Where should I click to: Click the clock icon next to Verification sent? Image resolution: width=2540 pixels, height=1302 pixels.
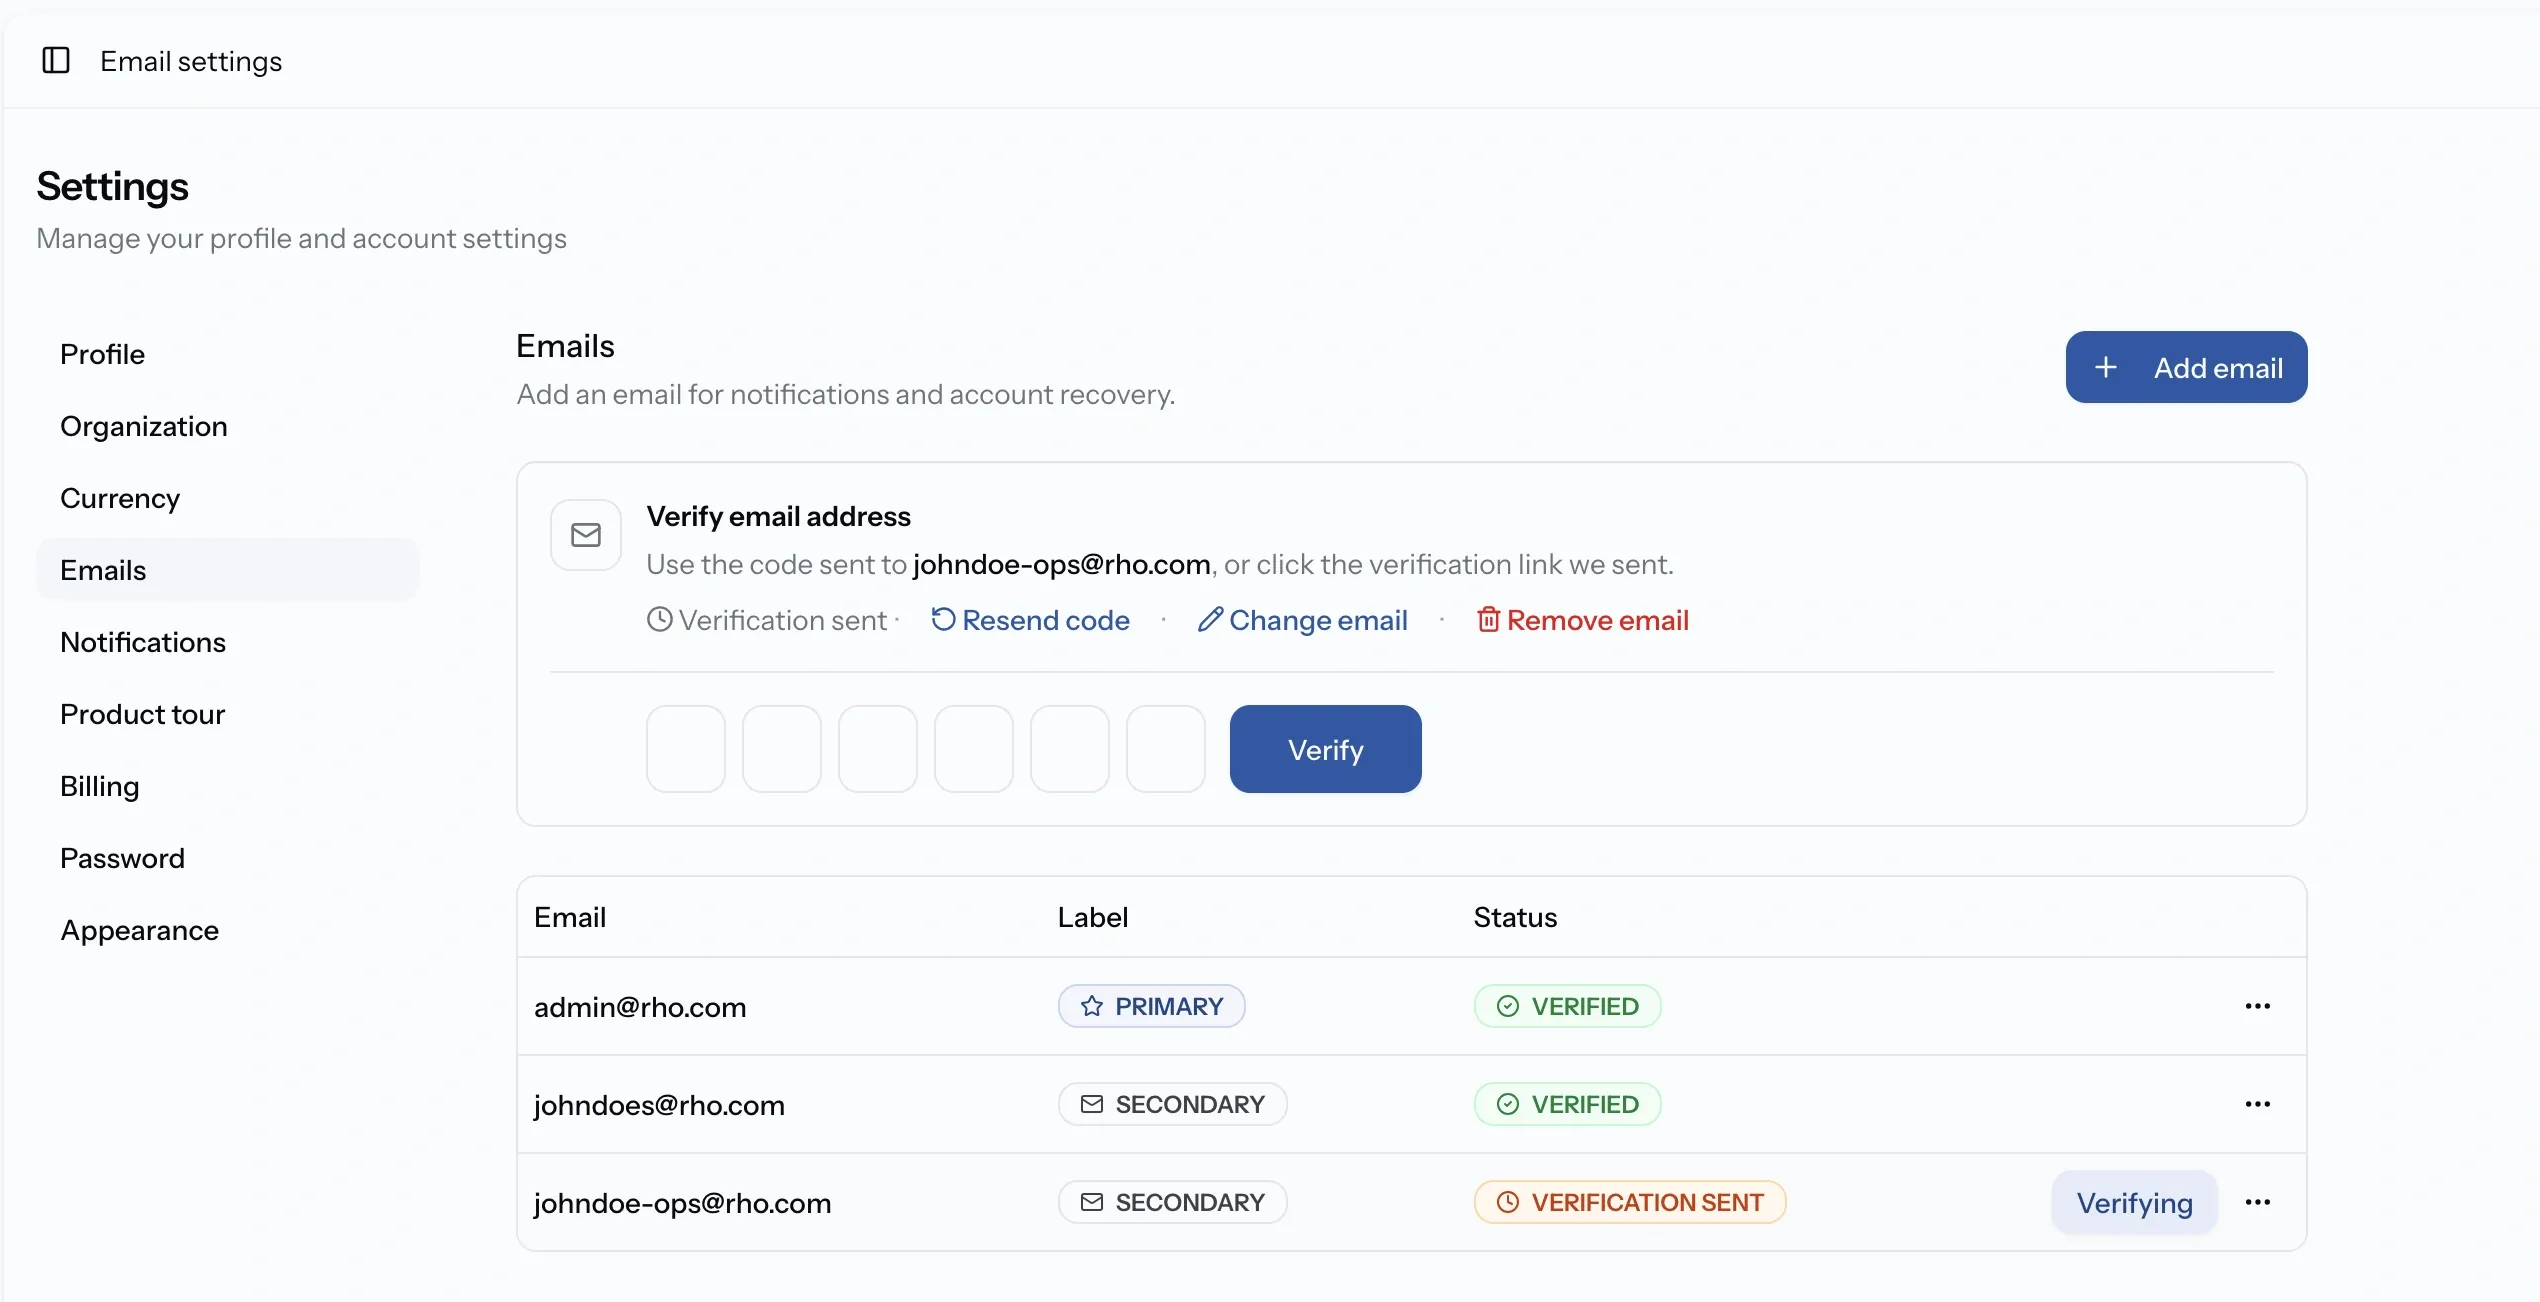coord(659,620)
